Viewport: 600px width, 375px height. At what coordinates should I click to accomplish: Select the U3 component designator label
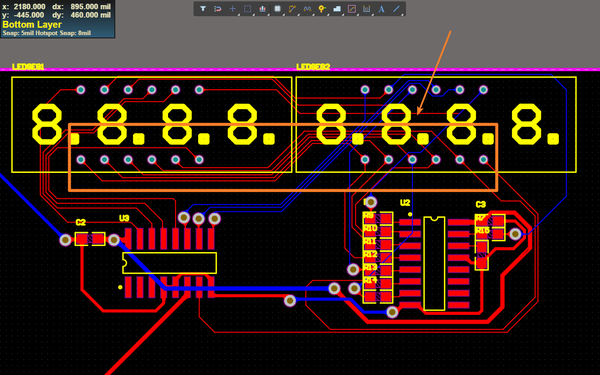[124, 218]
